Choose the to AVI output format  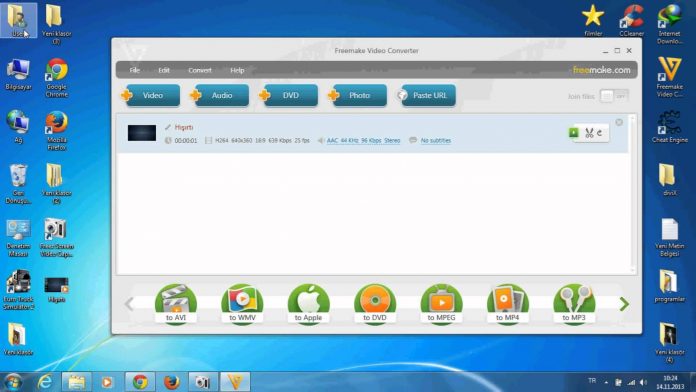pyautogui.click(x=176, y=304)
